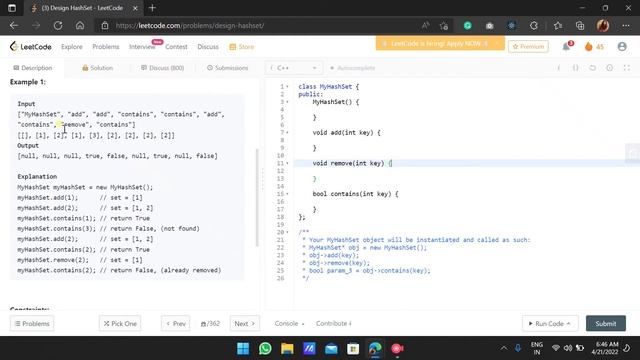This screenshot has height=360, width=640.
Task: Open Edge settings ellipsis menu
Action: point(626,25)
